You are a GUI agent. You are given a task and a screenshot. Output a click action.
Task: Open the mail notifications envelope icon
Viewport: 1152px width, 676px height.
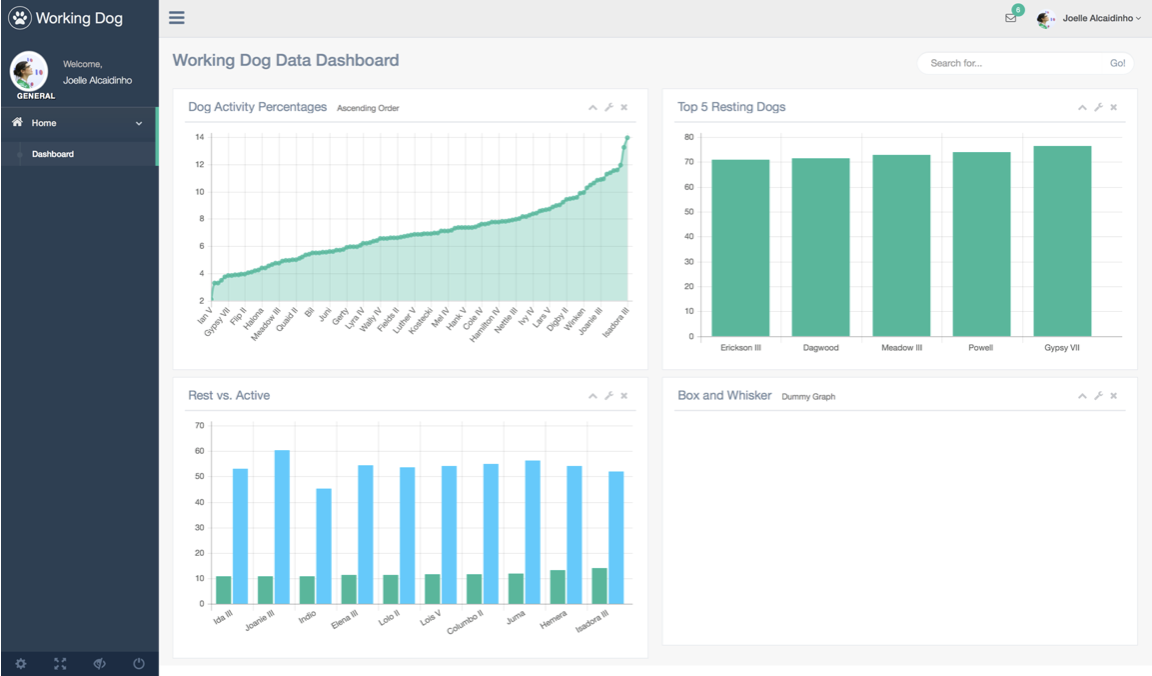coord(1011,18)
